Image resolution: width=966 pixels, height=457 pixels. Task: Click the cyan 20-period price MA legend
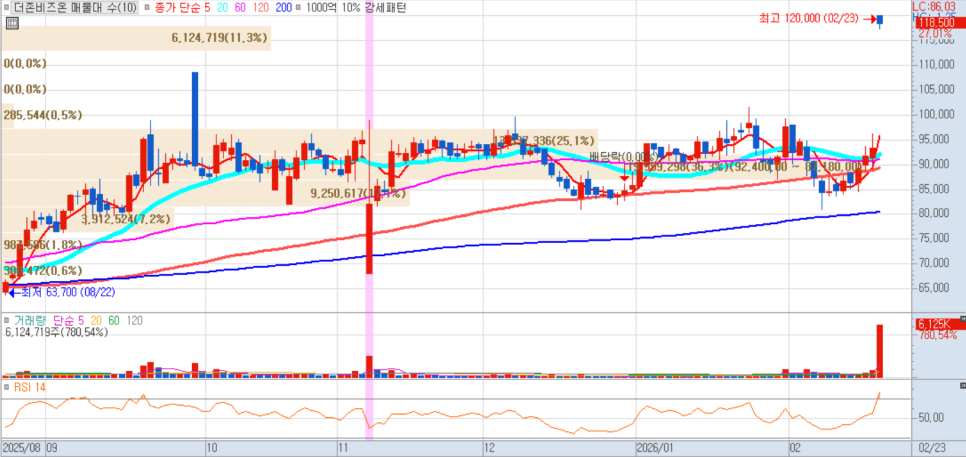222,8
